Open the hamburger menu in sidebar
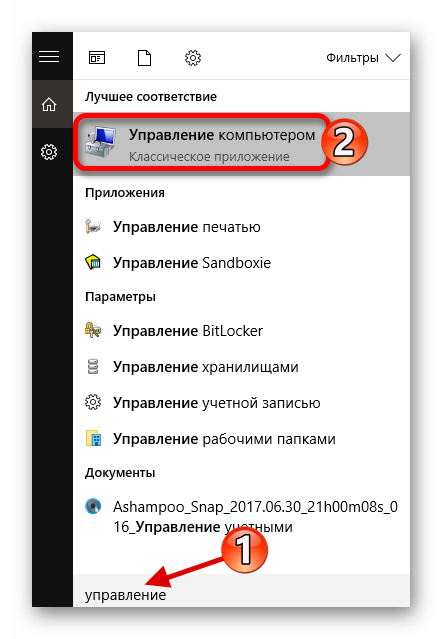 tap(49, 57)
